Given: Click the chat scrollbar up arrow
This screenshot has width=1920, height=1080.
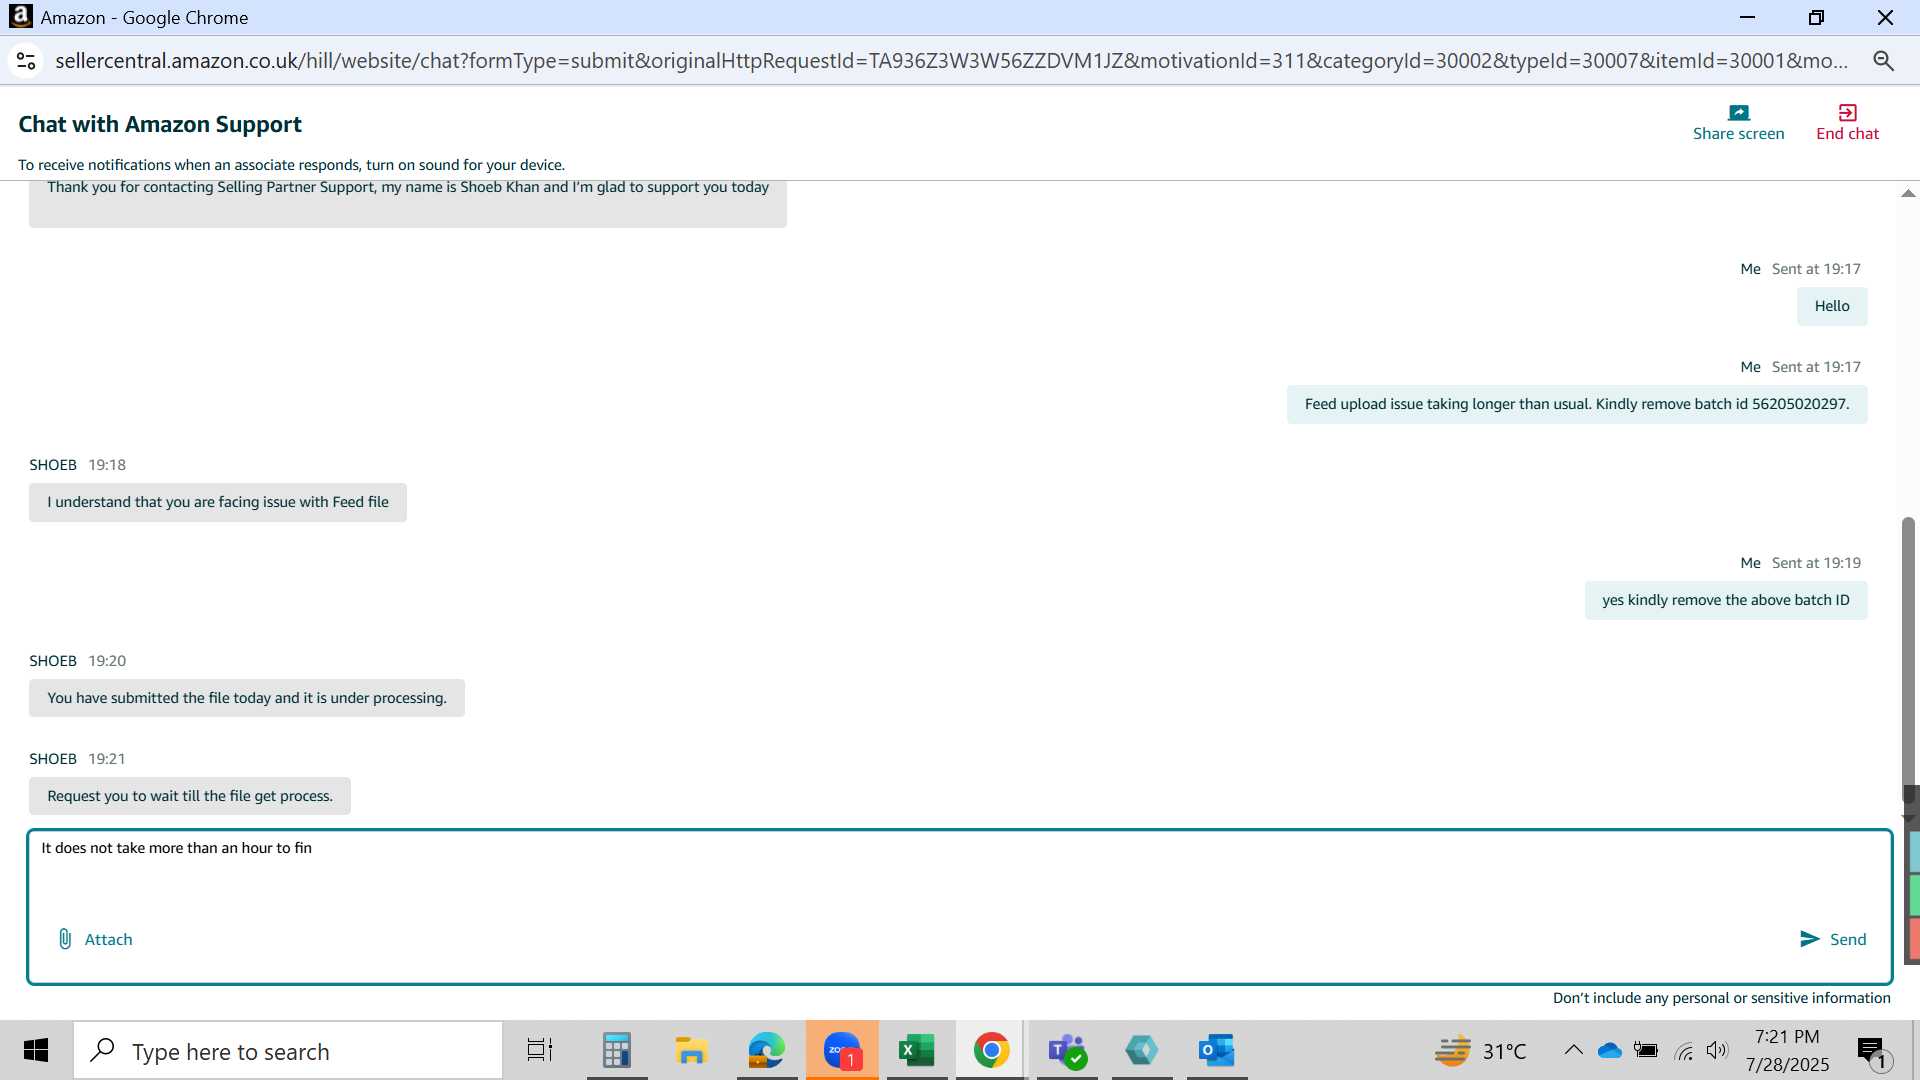Looking at the screenshot, I should coord(1908,194).
